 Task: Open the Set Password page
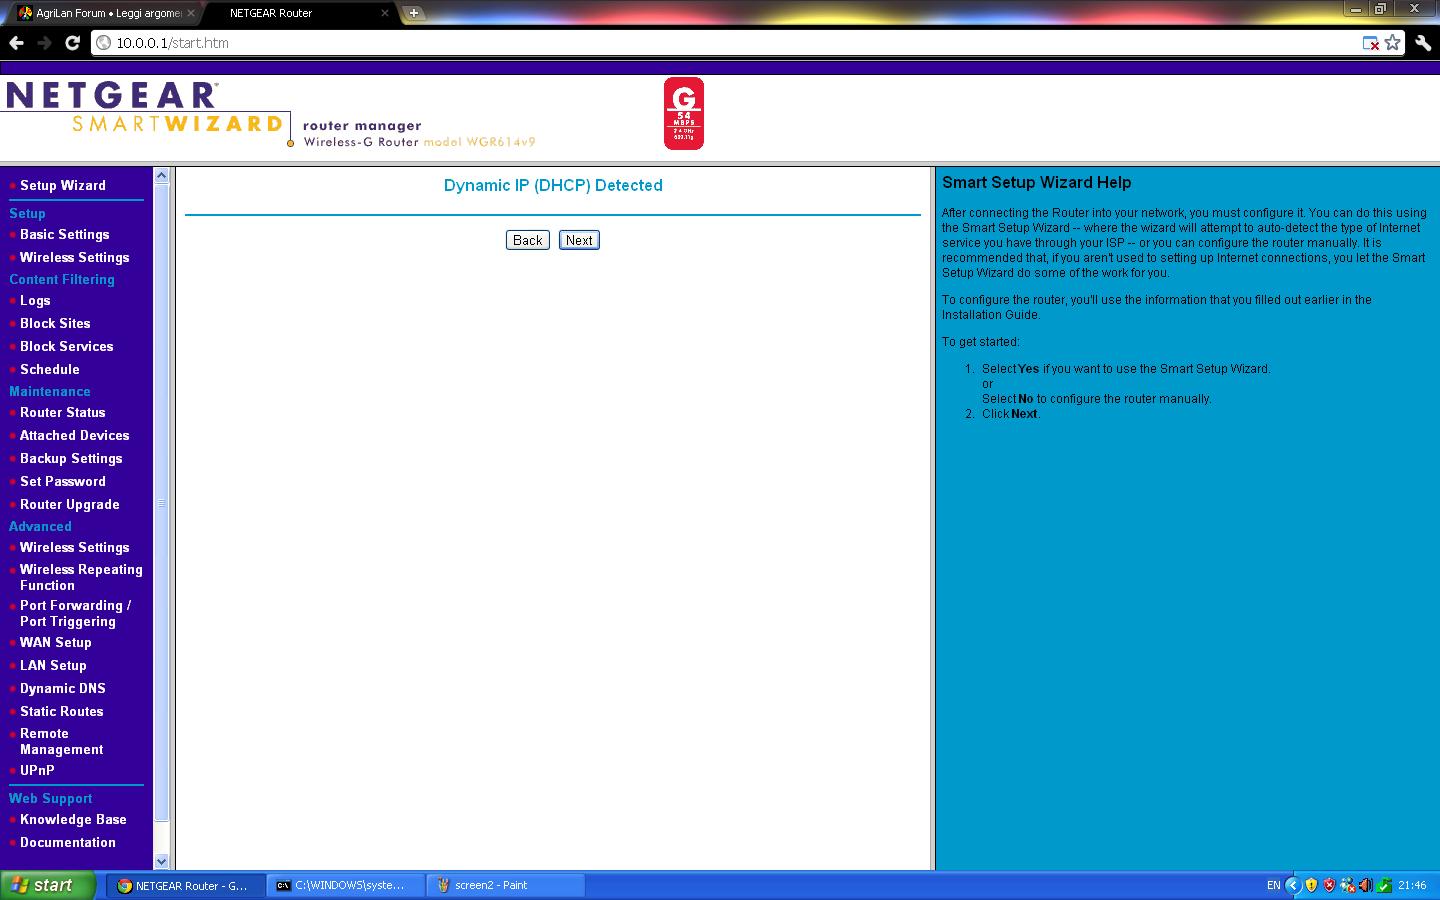[x=62, y=481]
